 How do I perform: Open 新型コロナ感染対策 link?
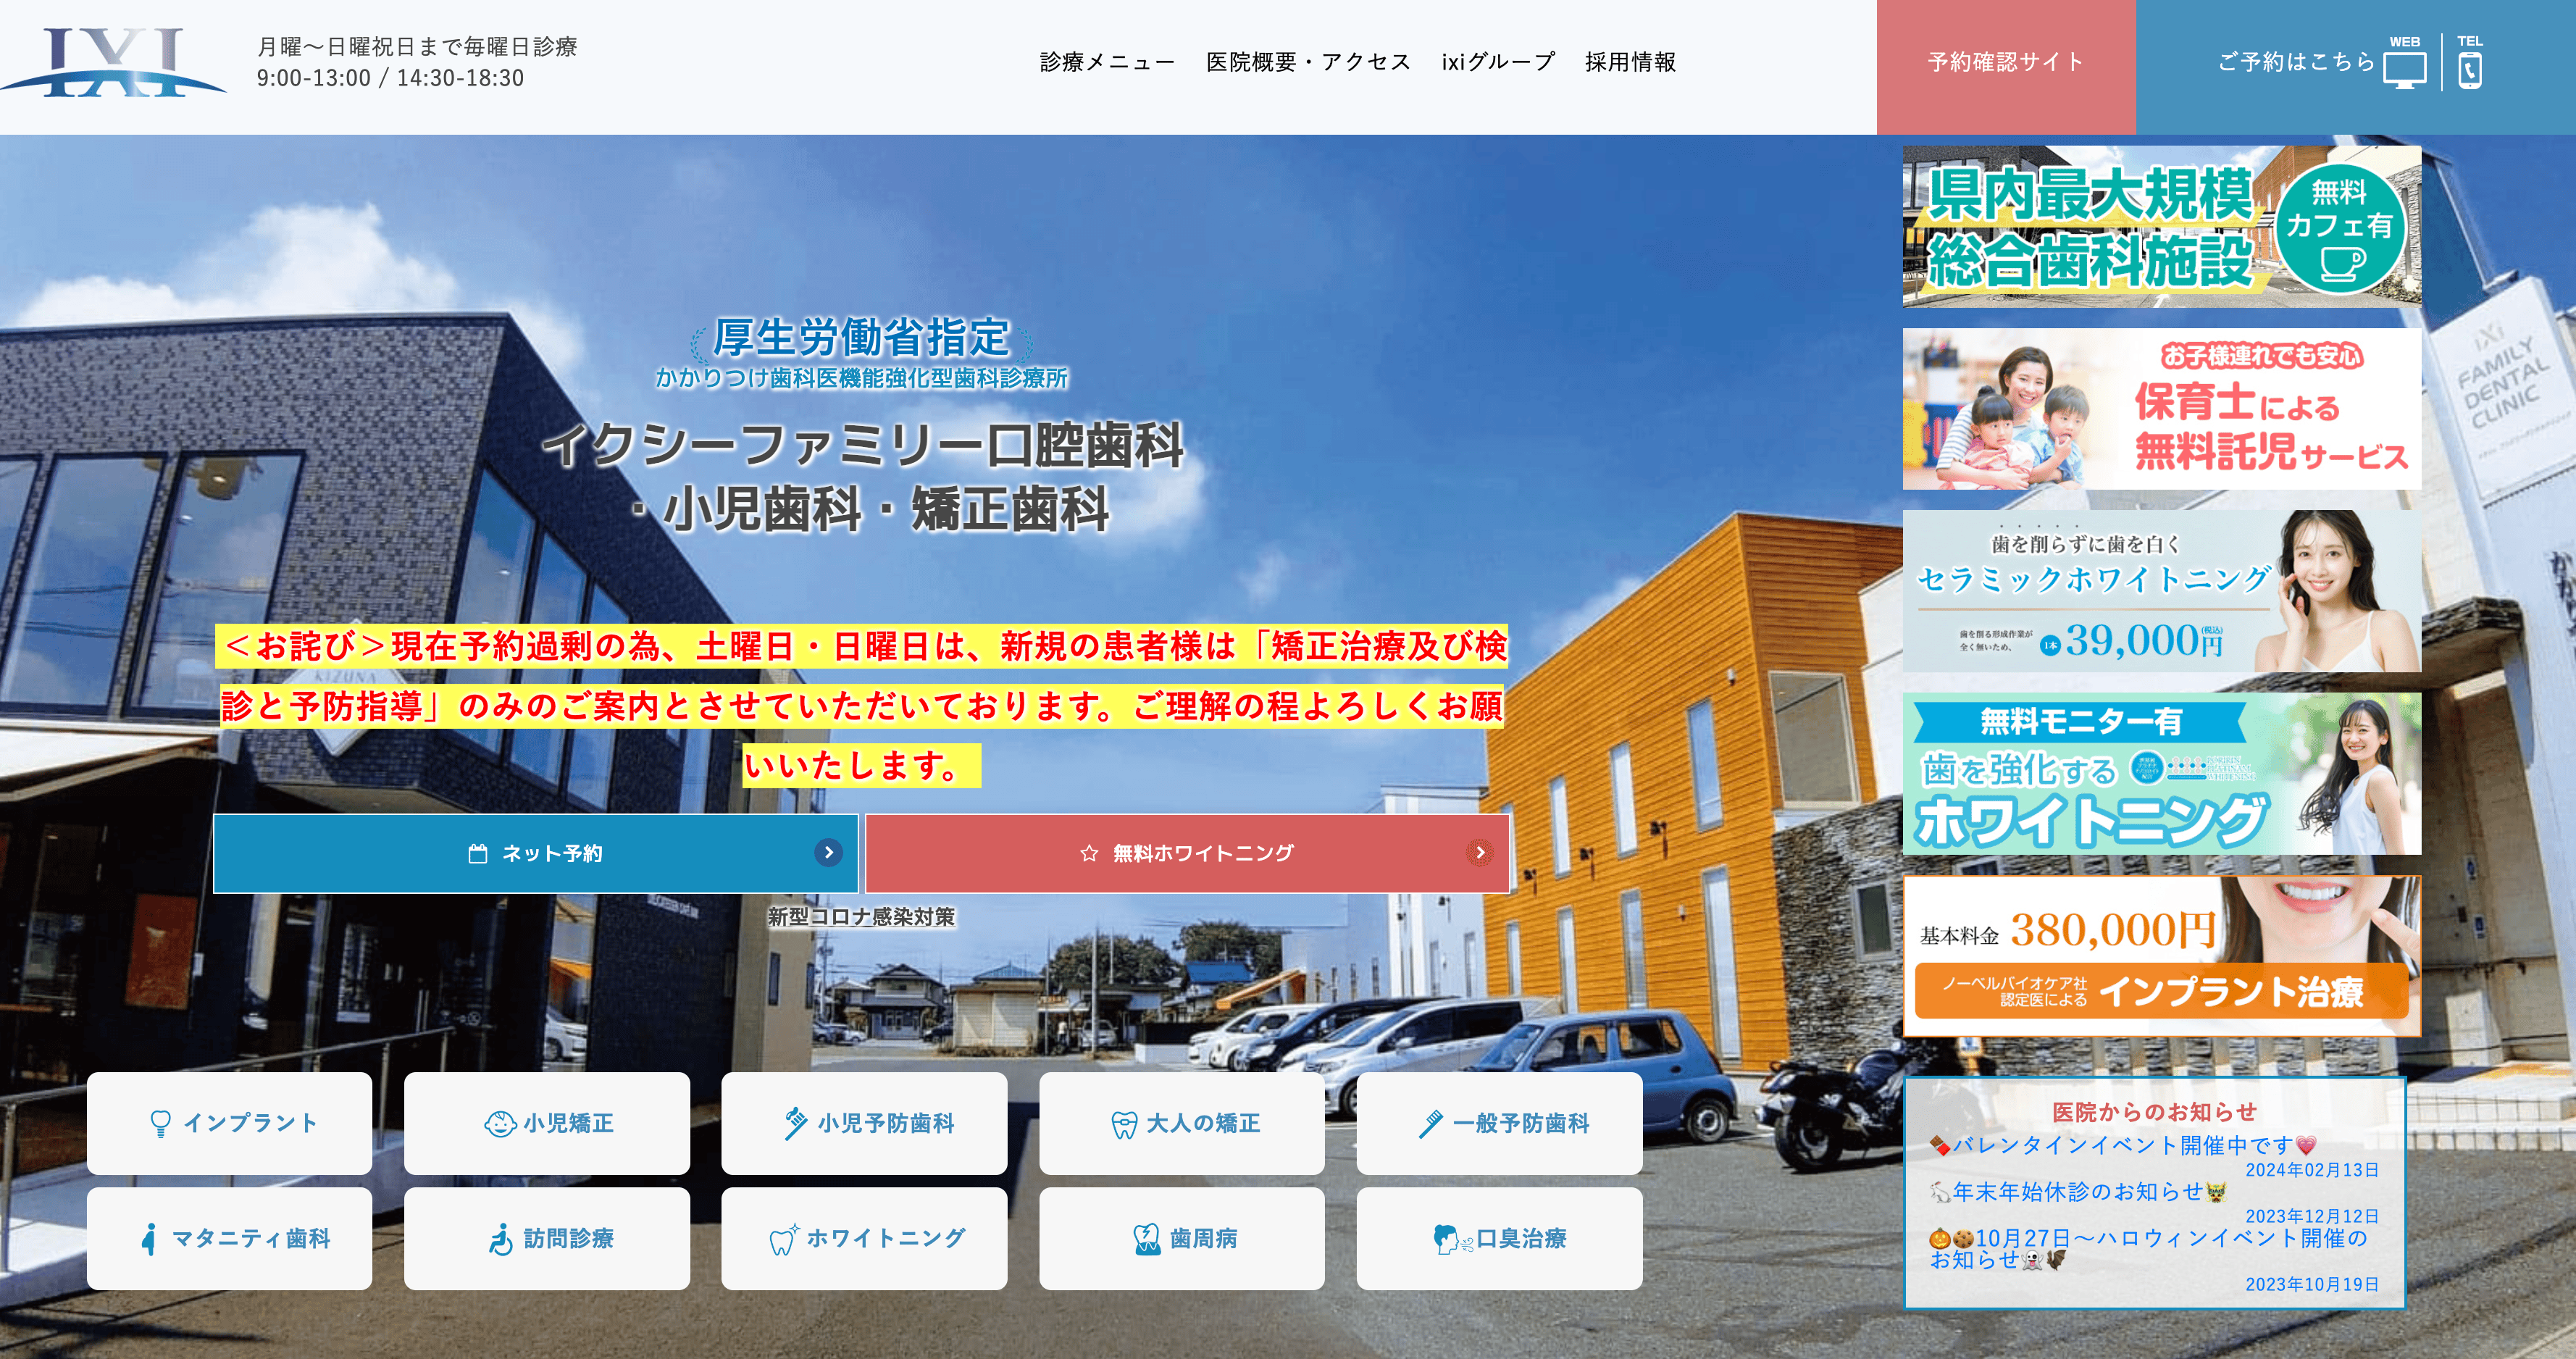point(861,917)
